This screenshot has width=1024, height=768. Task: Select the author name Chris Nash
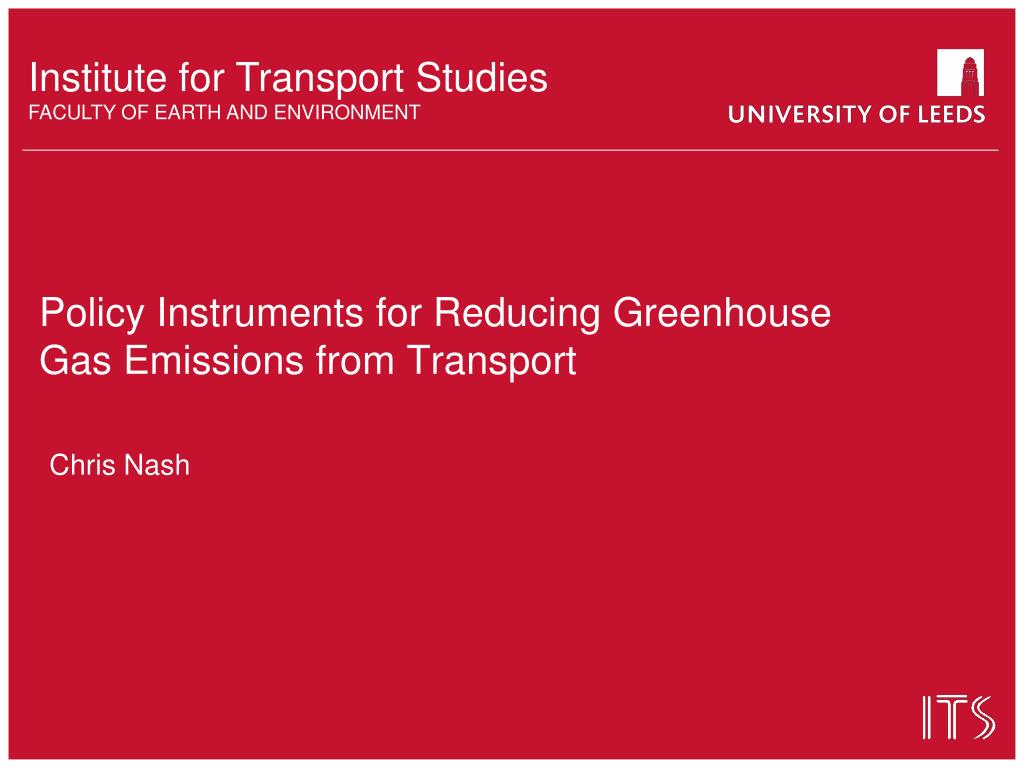pos(120,465)
